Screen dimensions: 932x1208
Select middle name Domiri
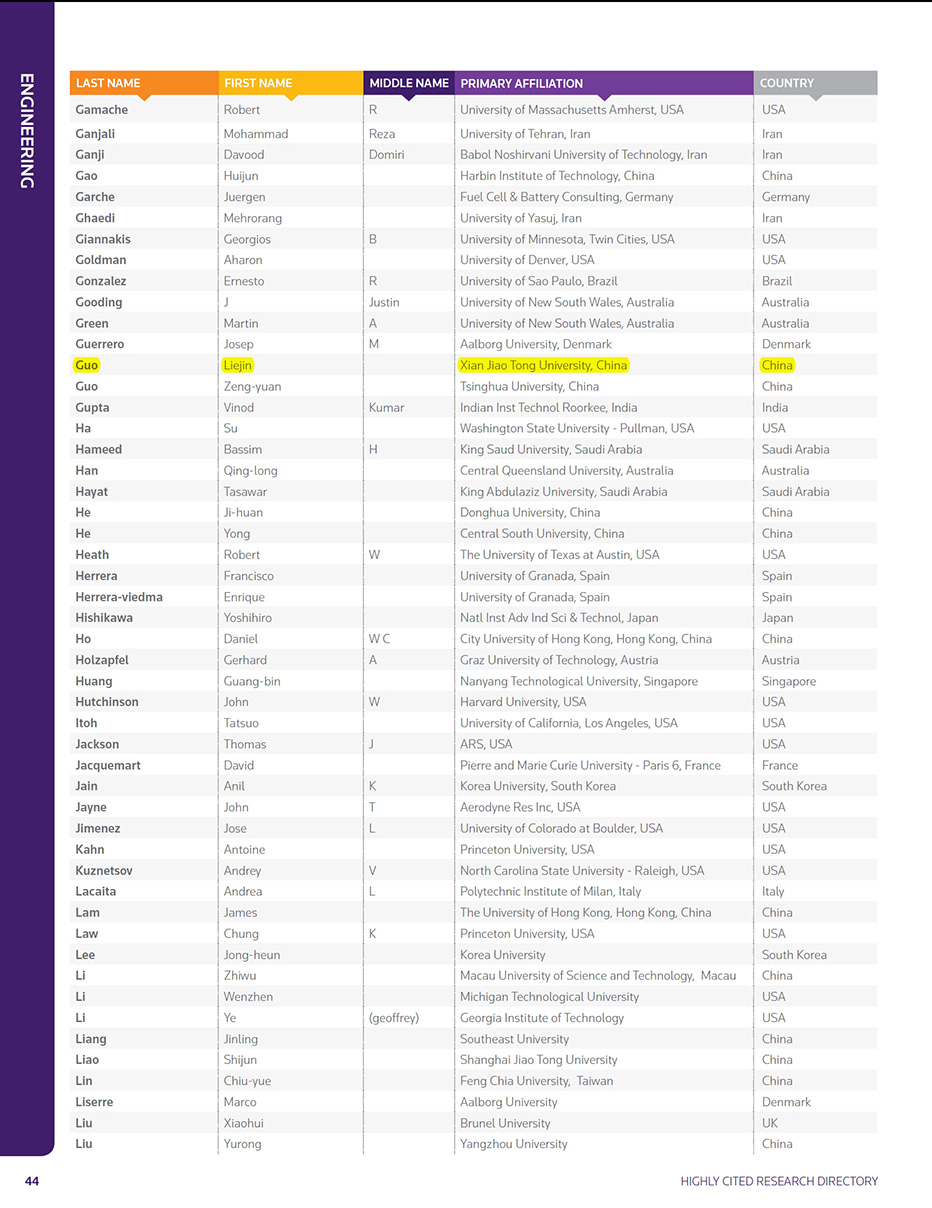point(386,155)
